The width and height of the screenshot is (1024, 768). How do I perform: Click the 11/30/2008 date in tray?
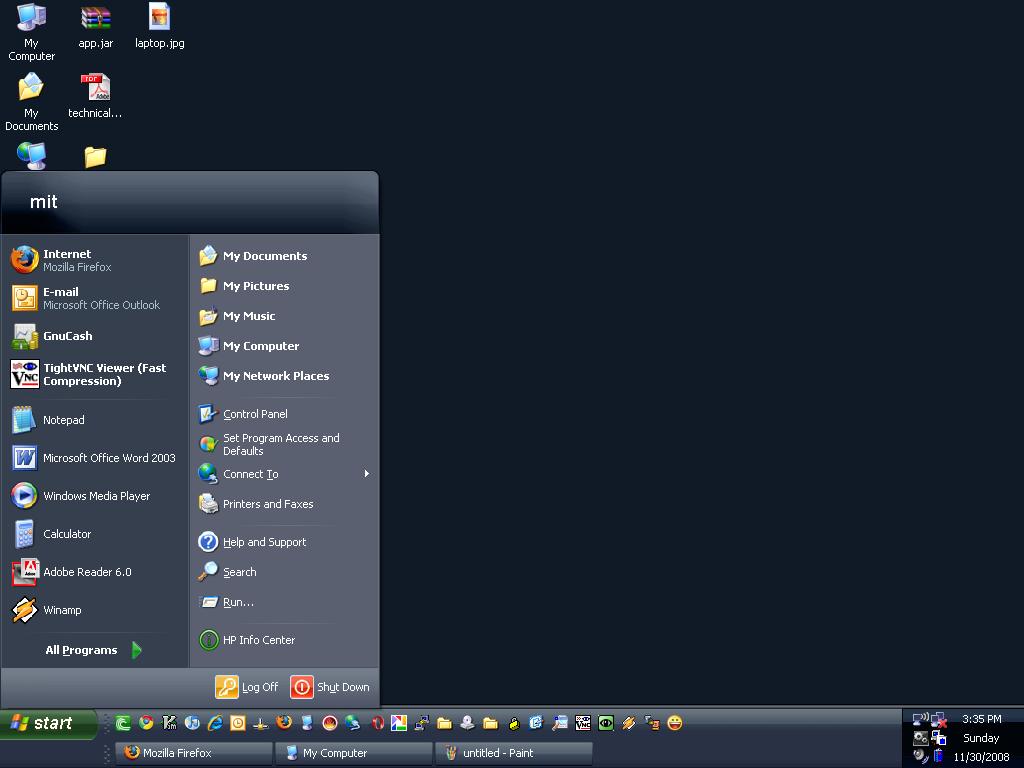tap(981, 757)
